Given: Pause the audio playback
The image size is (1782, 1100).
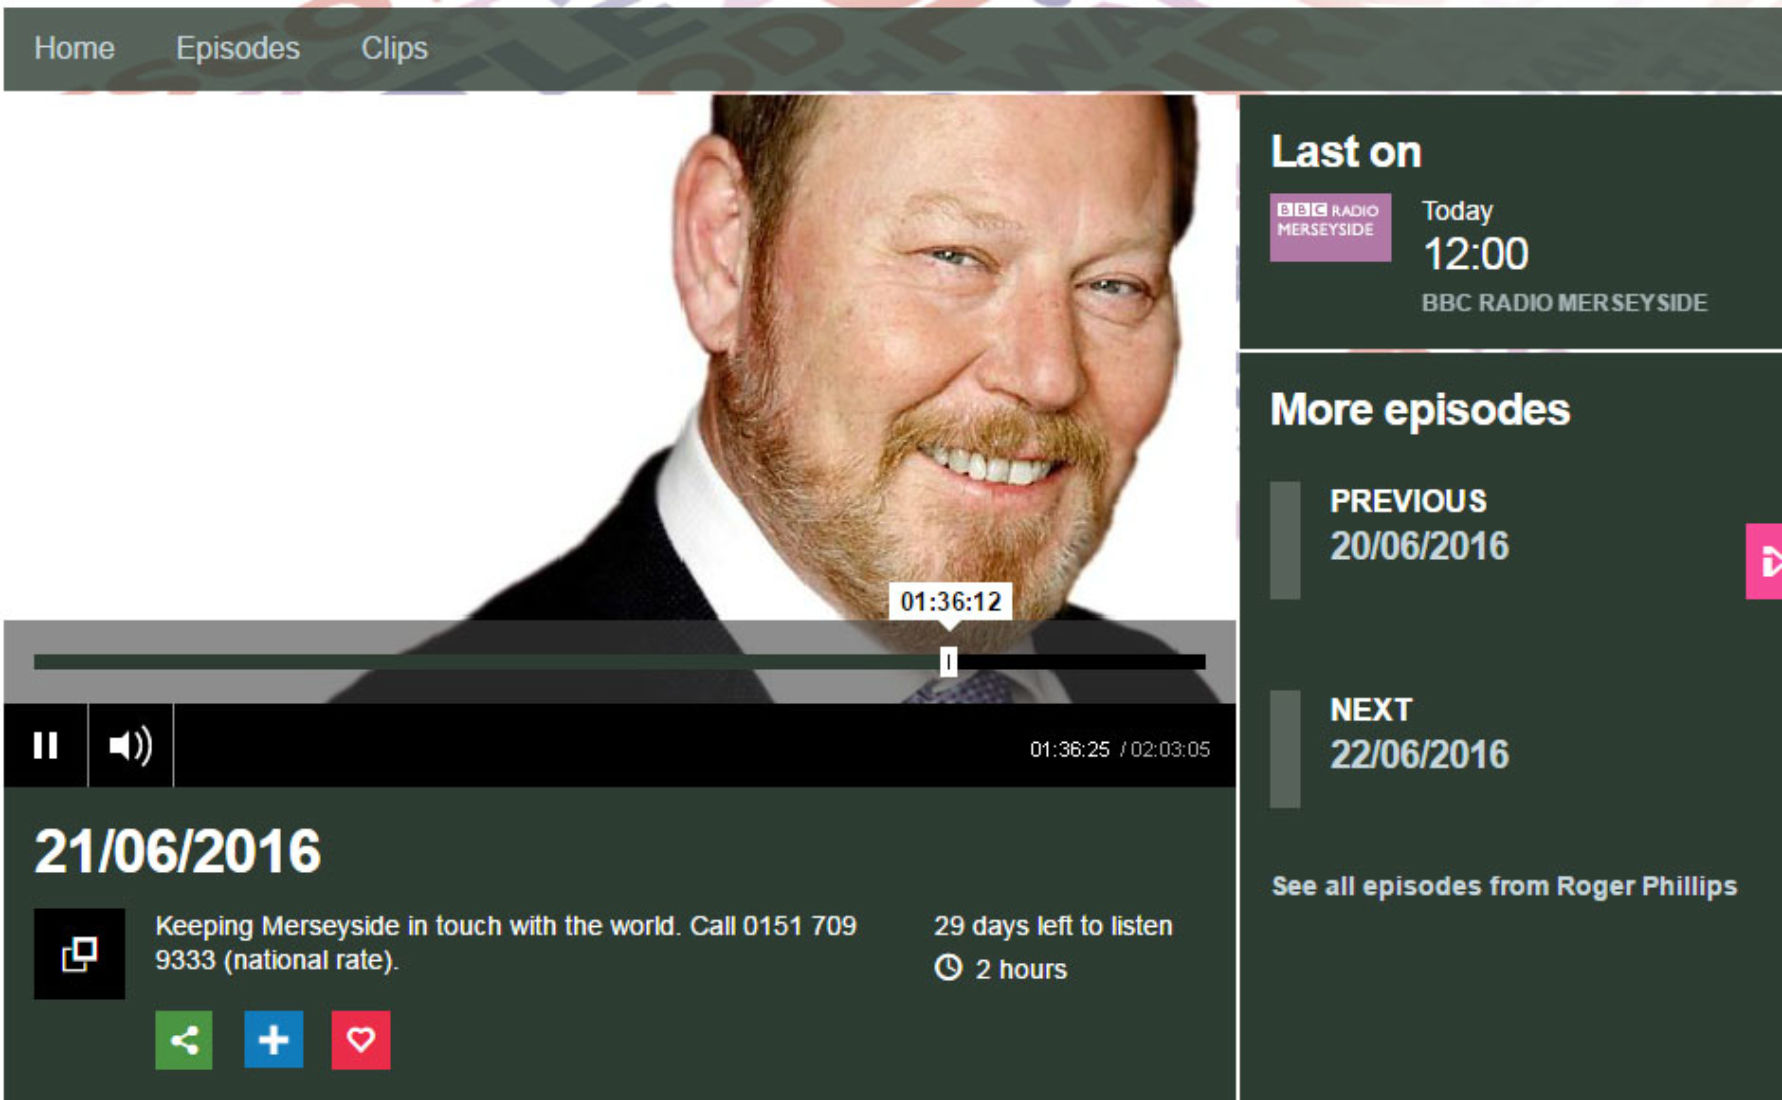Looking at the screenshot, I should coord(45,746).
